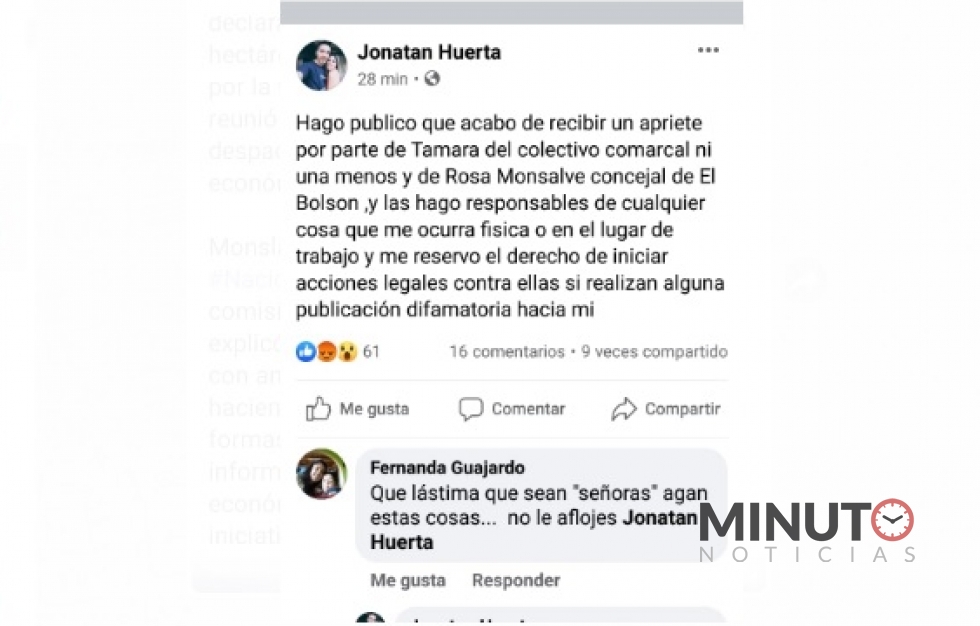Click the blue like reaction icon
Screen dimensions: 980x626
[x=306, y=352]
